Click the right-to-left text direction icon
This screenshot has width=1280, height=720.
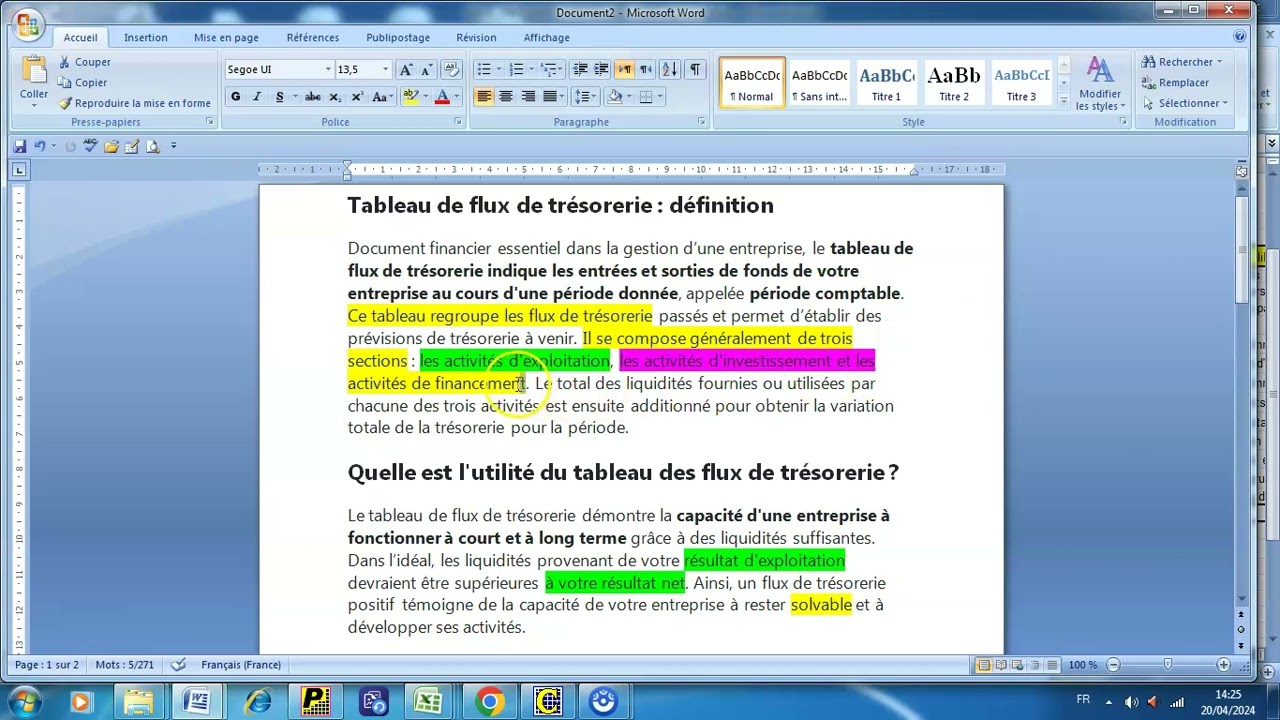tap(645, 69)
